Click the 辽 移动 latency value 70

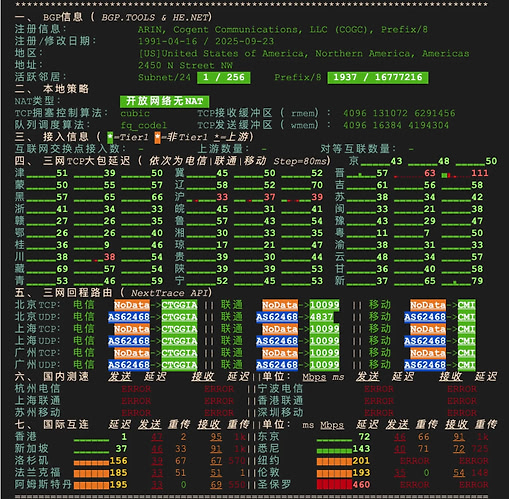click(317, 185)
